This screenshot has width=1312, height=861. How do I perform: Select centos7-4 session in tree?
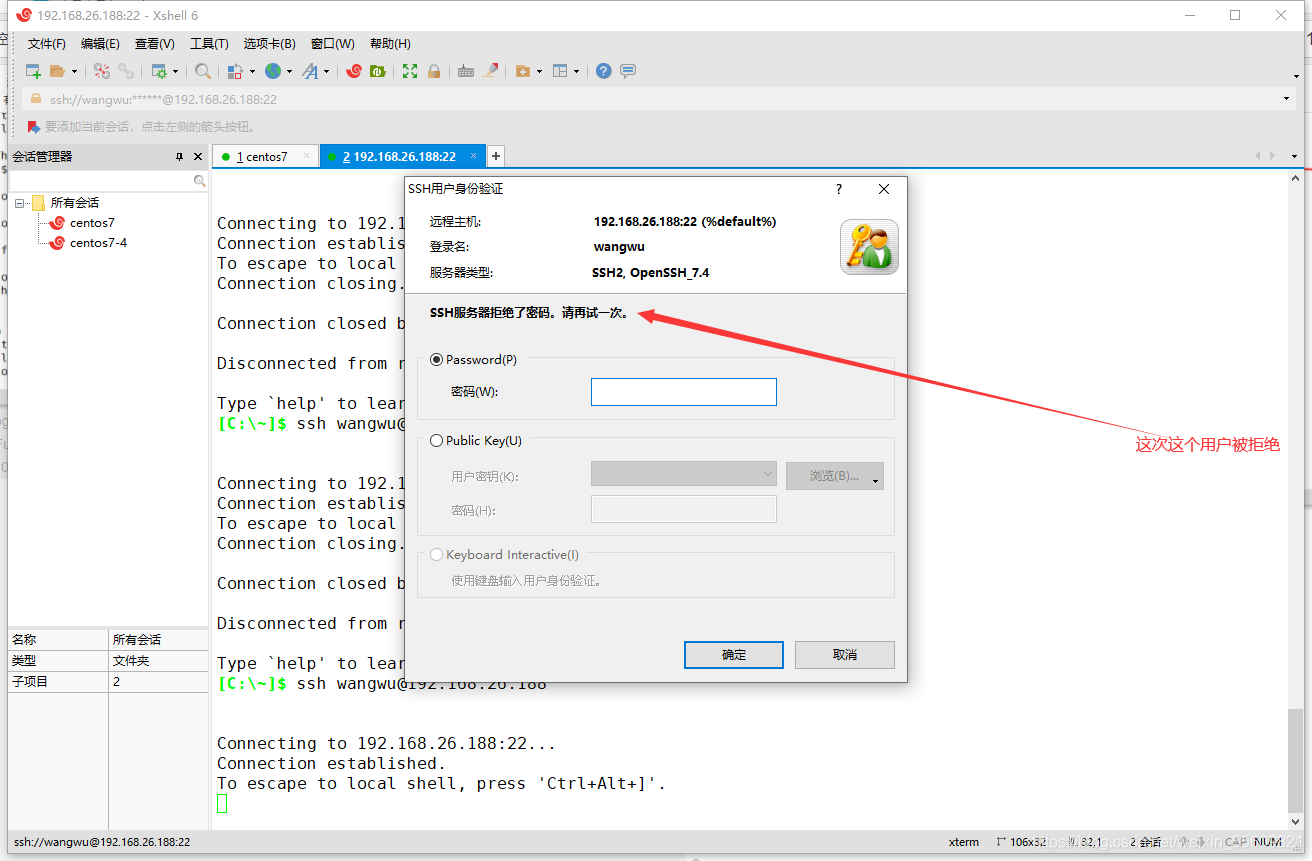click(98, 243)
